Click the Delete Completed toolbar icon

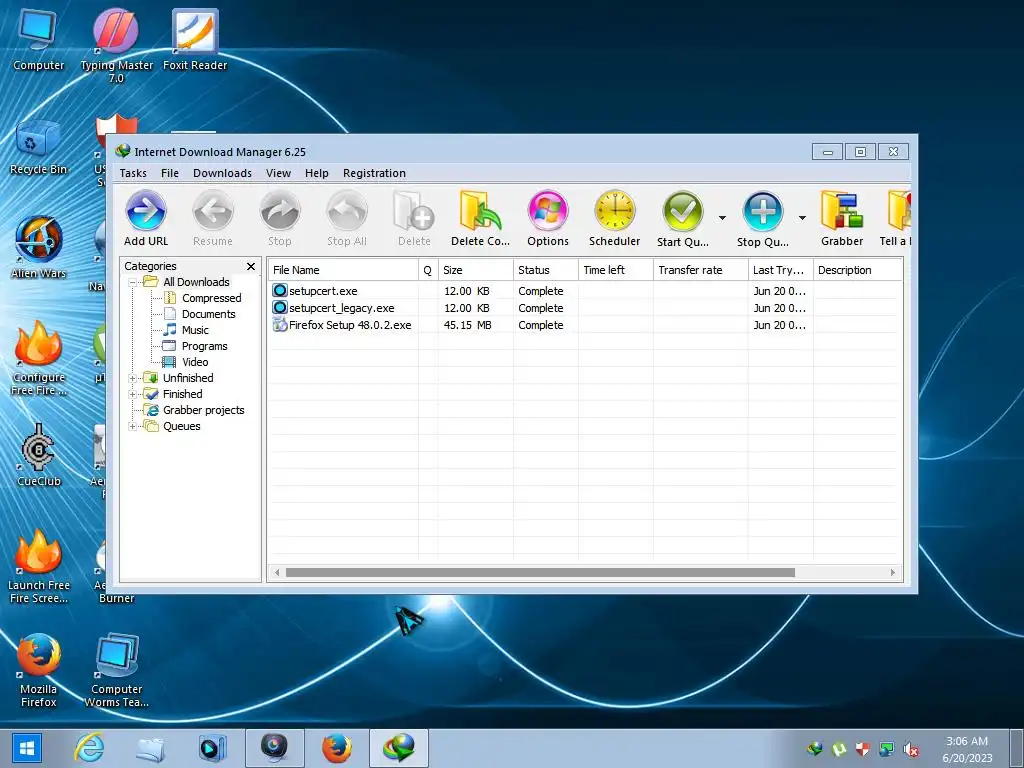(x=480, y=219)
